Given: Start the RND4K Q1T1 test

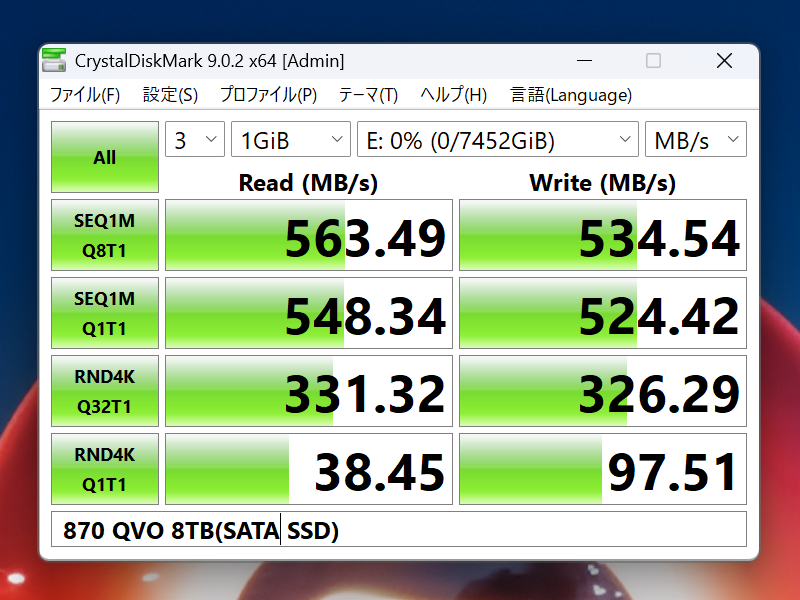Looking at the screenshot, I should 105,469.
